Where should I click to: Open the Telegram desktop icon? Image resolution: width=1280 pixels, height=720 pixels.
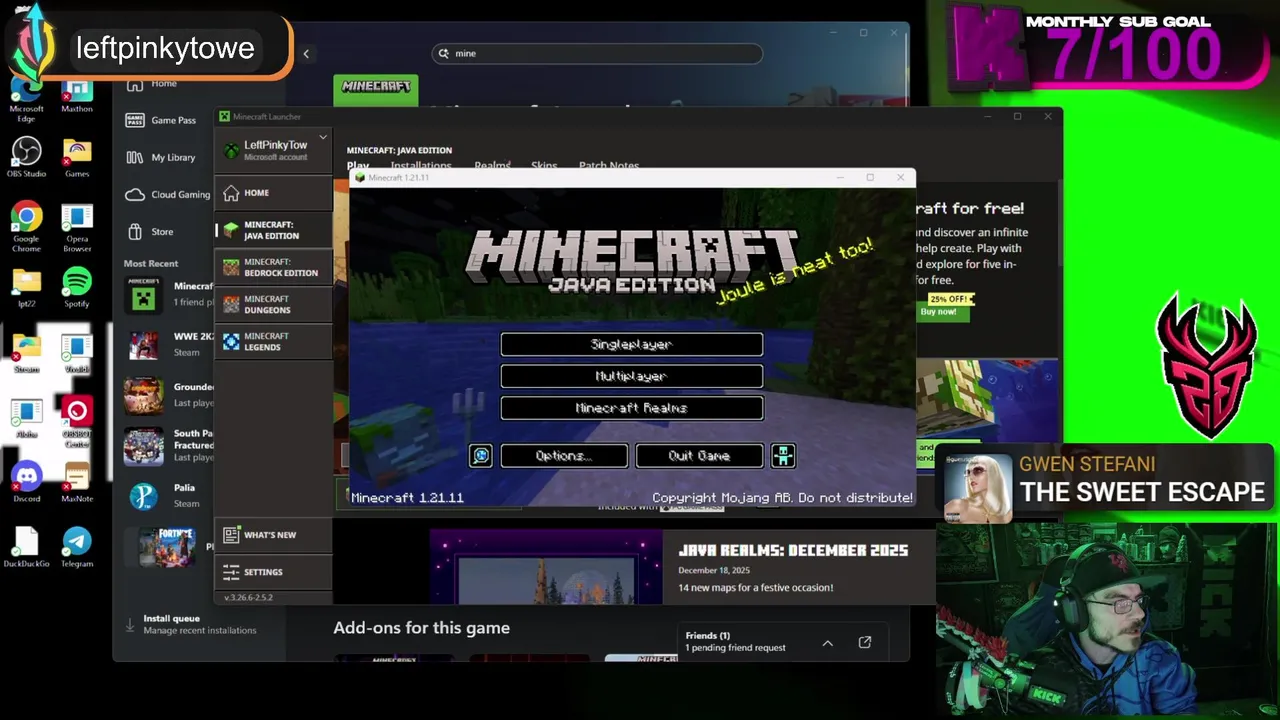pyautogui.click(x=77, y=547)
